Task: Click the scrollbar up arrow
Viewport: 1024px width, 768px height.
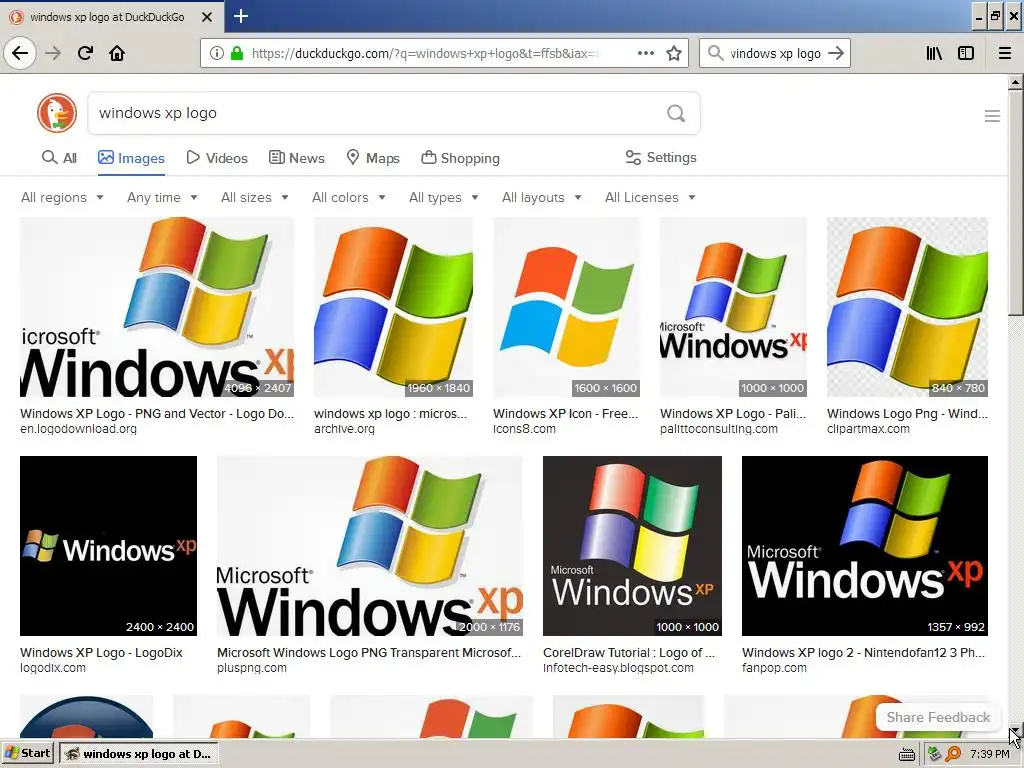Action: point(1016,83)
